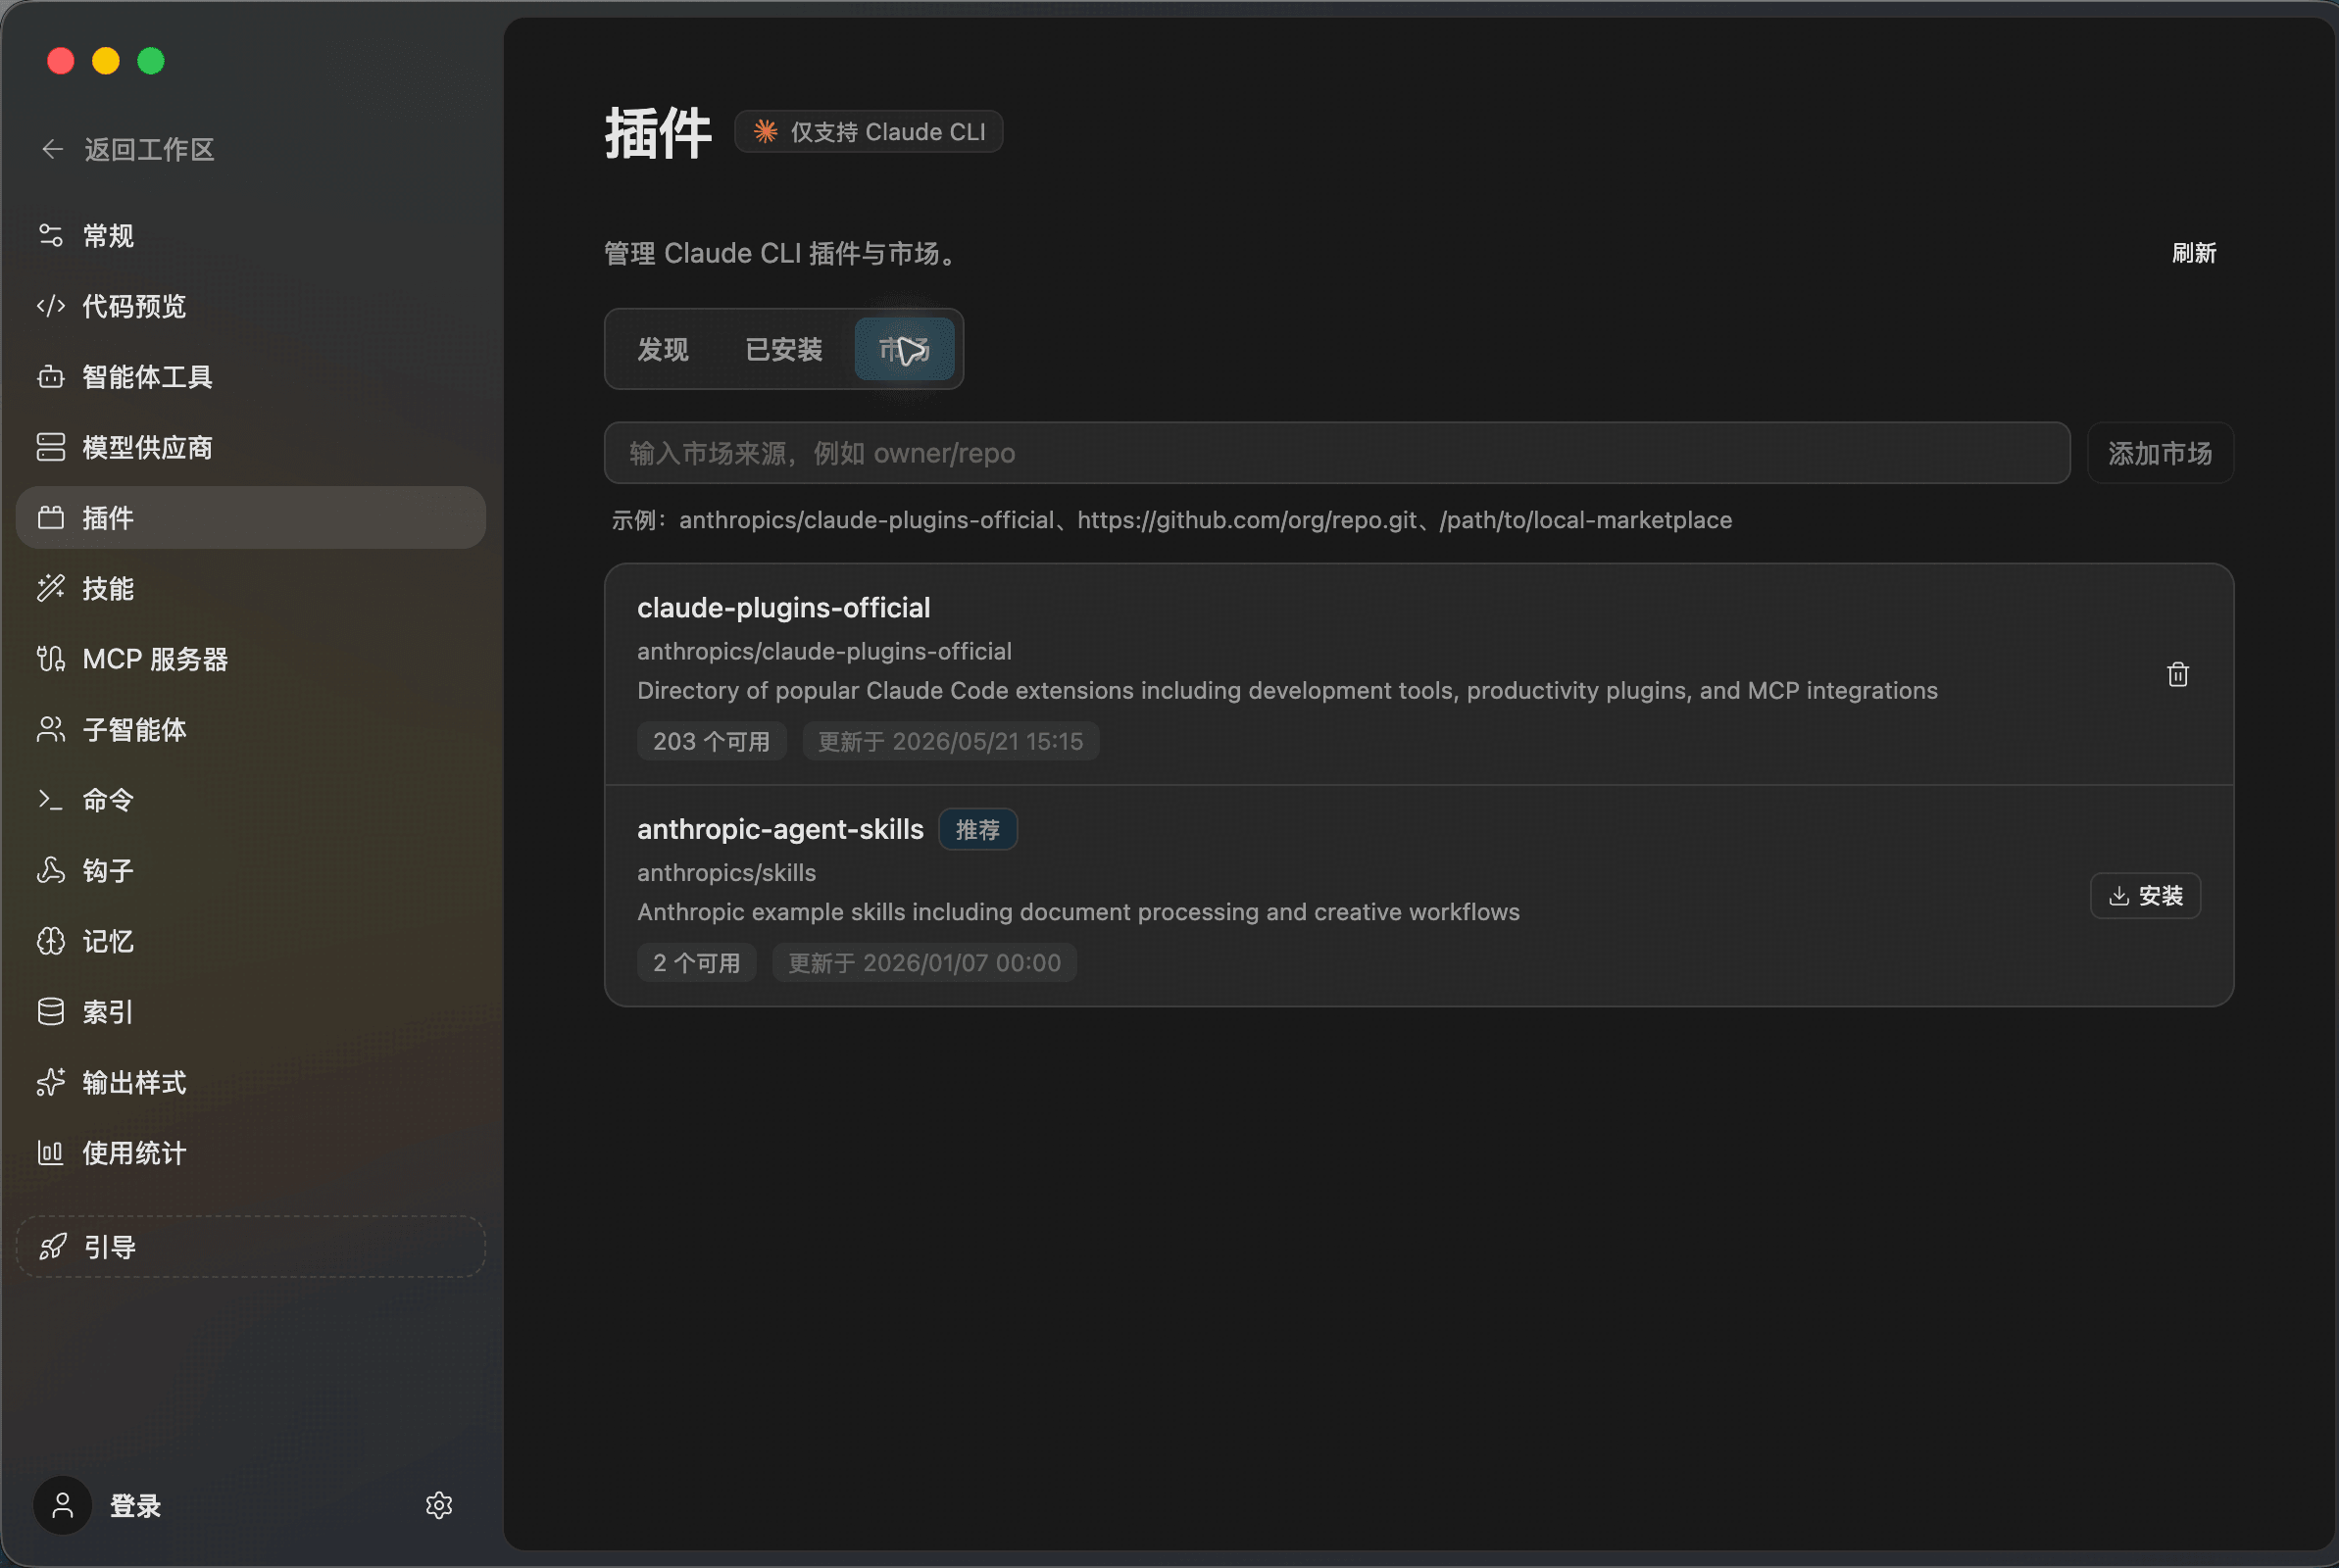
Task: Click the Claude starburst icon in the badge
Action: 766,132
